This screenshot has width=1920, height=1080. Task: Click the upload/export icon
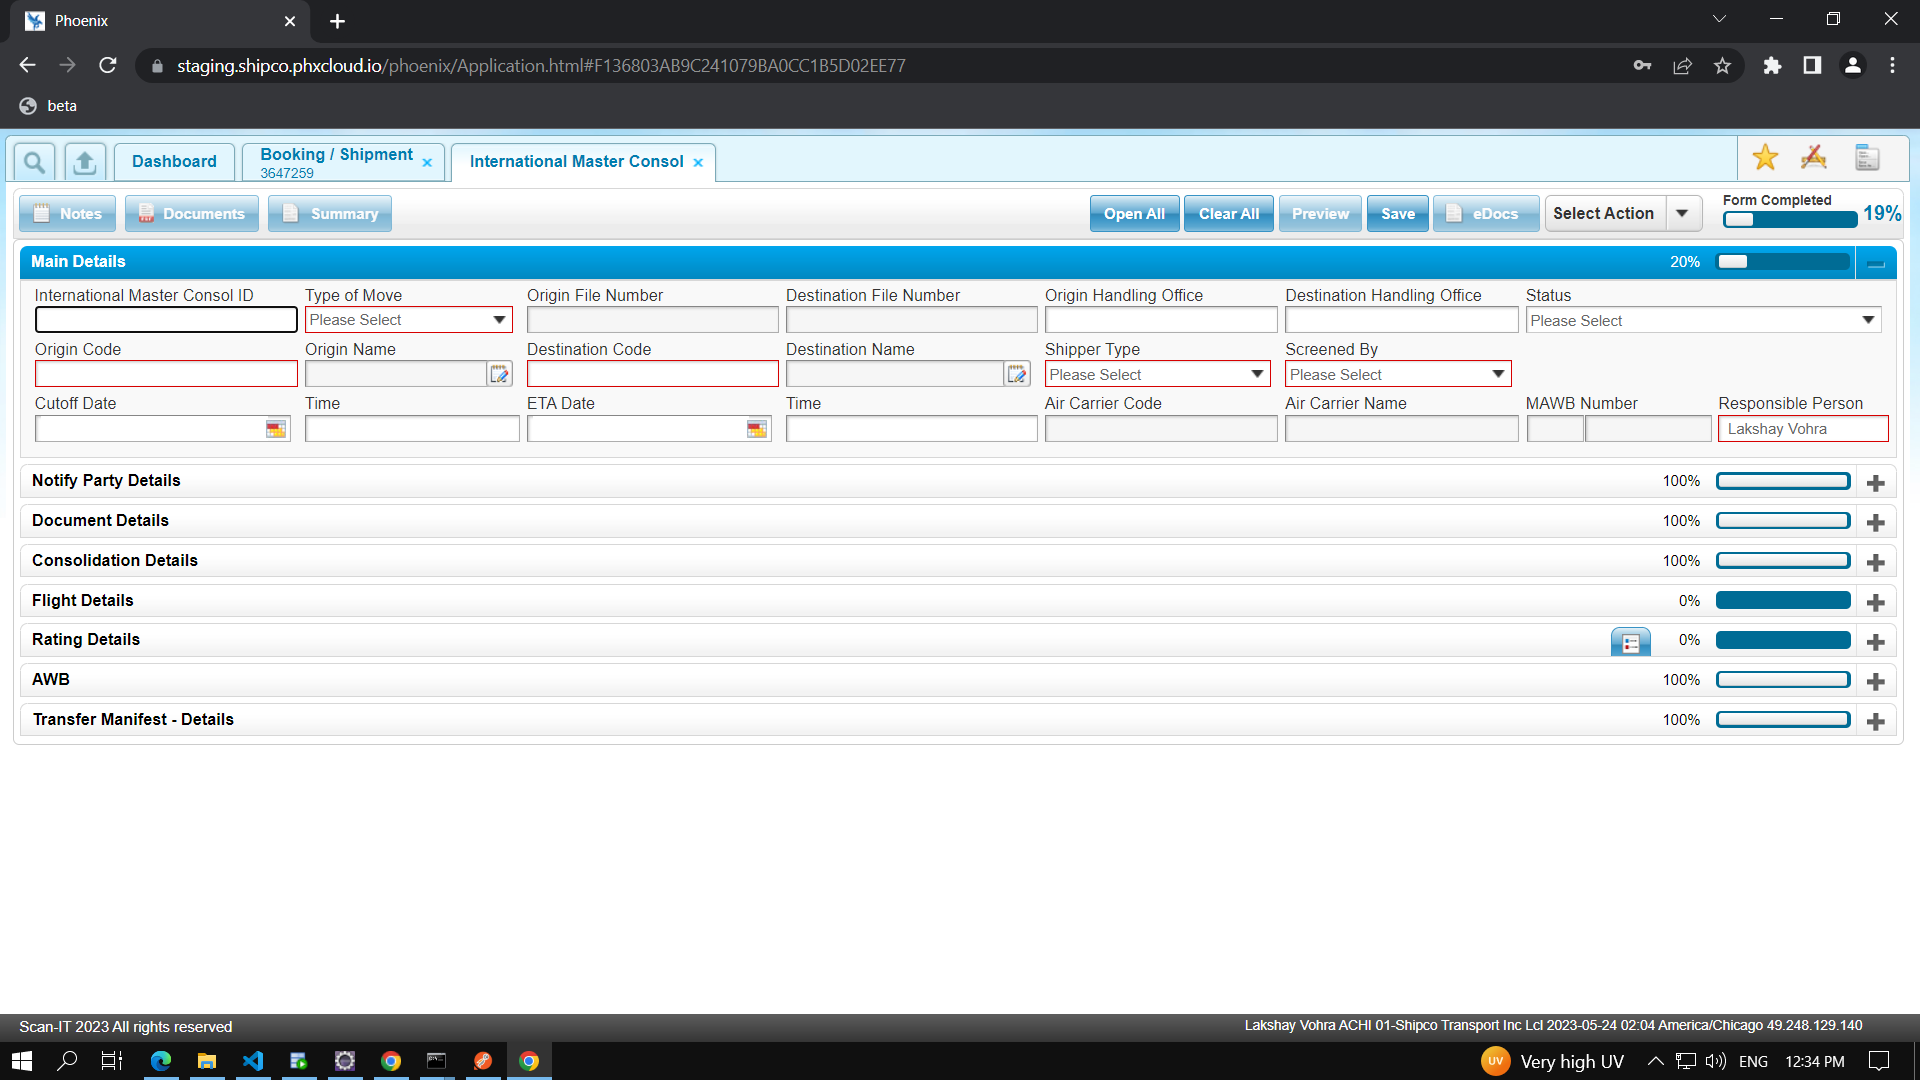[x=84, y=161]
